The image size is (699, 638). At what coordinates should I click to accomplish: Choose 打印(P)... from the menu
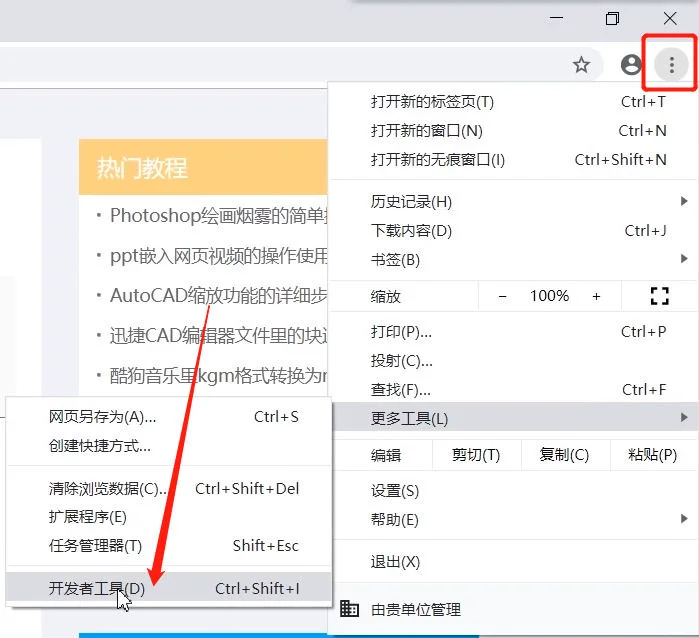click(x=513, y=332)
